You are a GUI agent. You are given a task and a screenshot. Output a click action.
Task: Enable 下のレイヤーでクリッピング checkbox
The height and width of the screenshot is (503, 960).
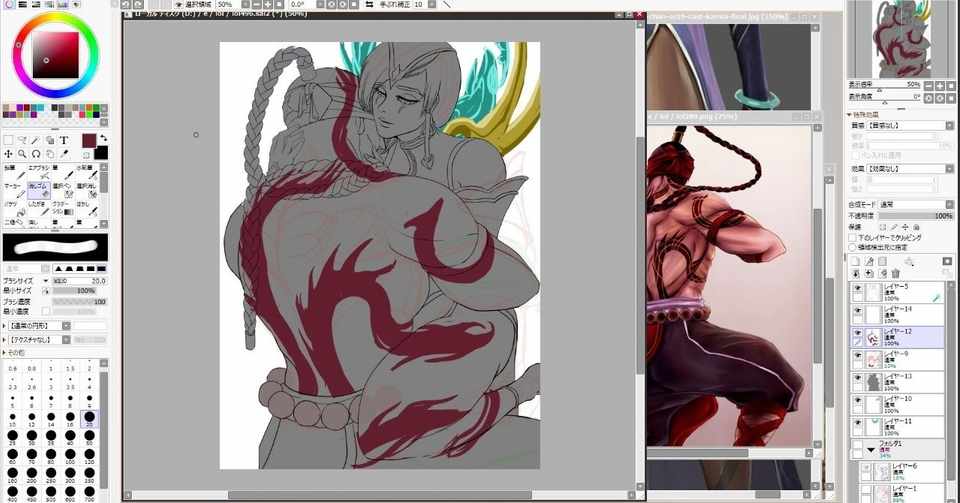[x=852, y=237]
